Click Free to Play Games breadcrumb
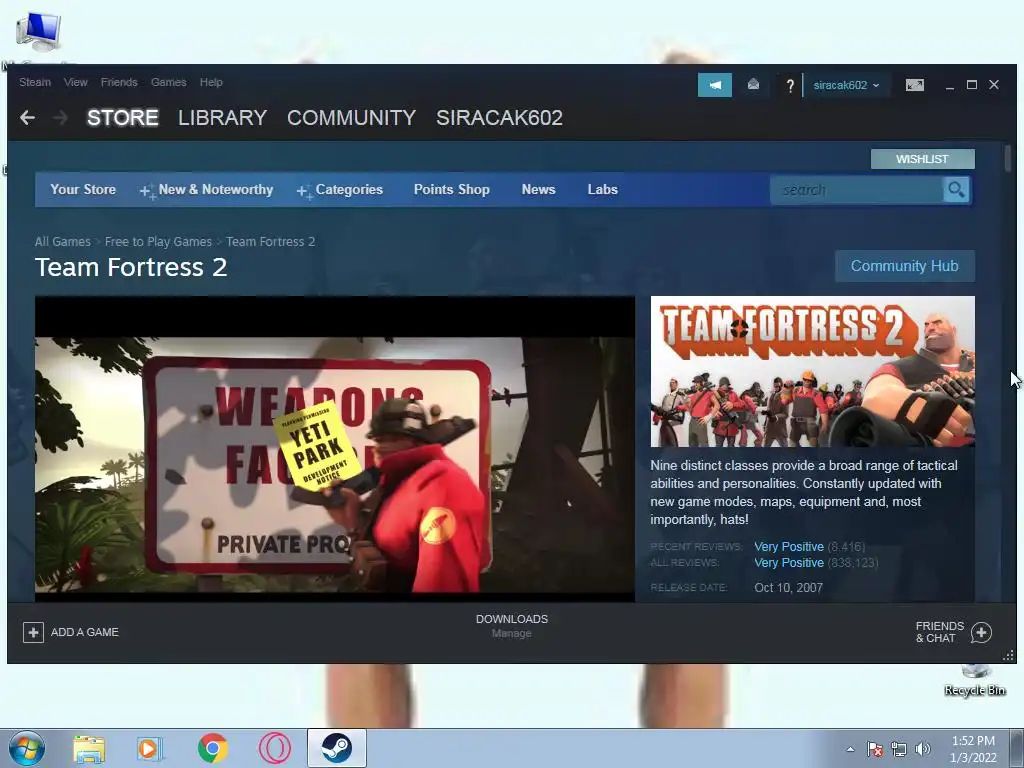1024x768 pixels. click(x=158, y=242)
